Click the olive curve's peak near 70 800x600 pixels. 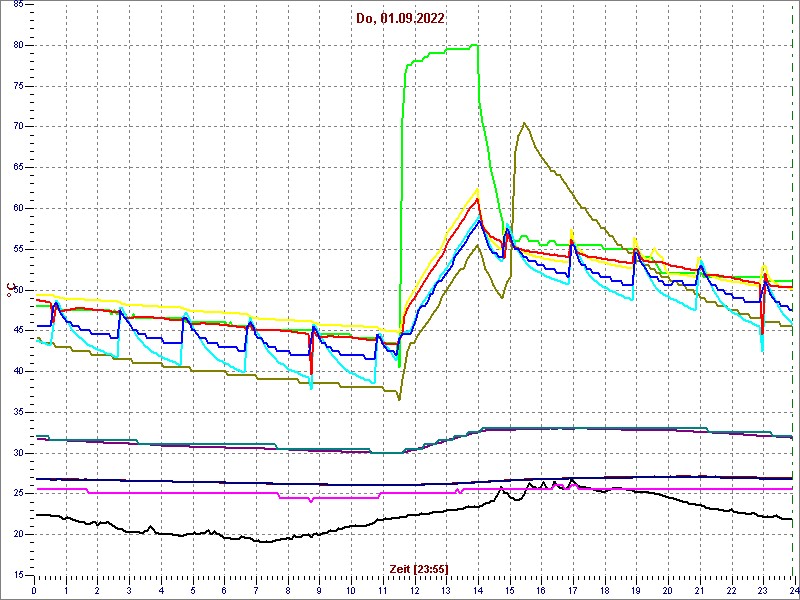coord(524,123)
